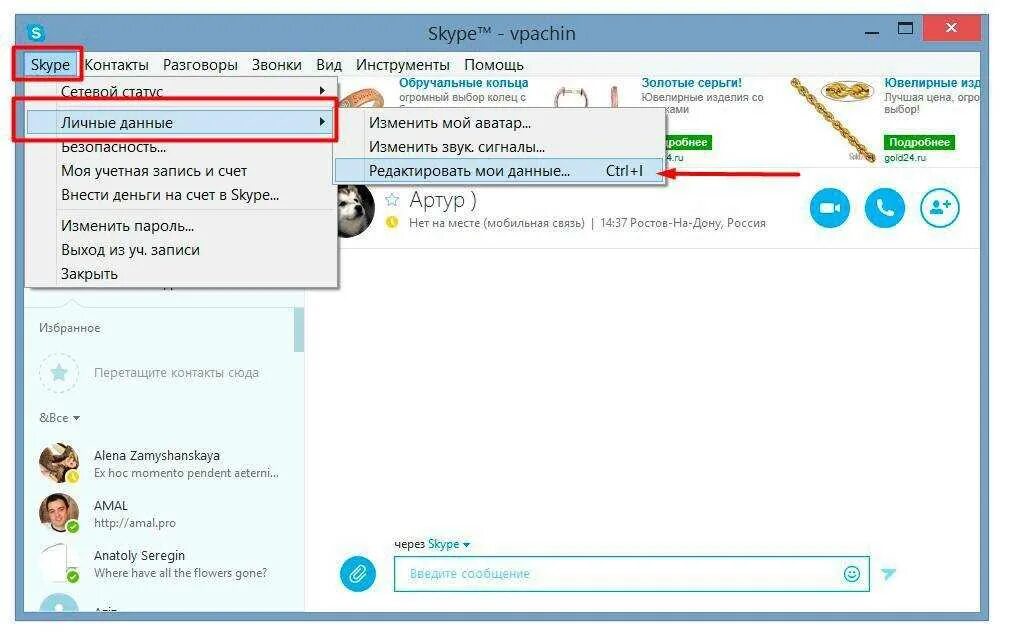
Task: Start a video call with Артур
Action: (x=829, y=208)
